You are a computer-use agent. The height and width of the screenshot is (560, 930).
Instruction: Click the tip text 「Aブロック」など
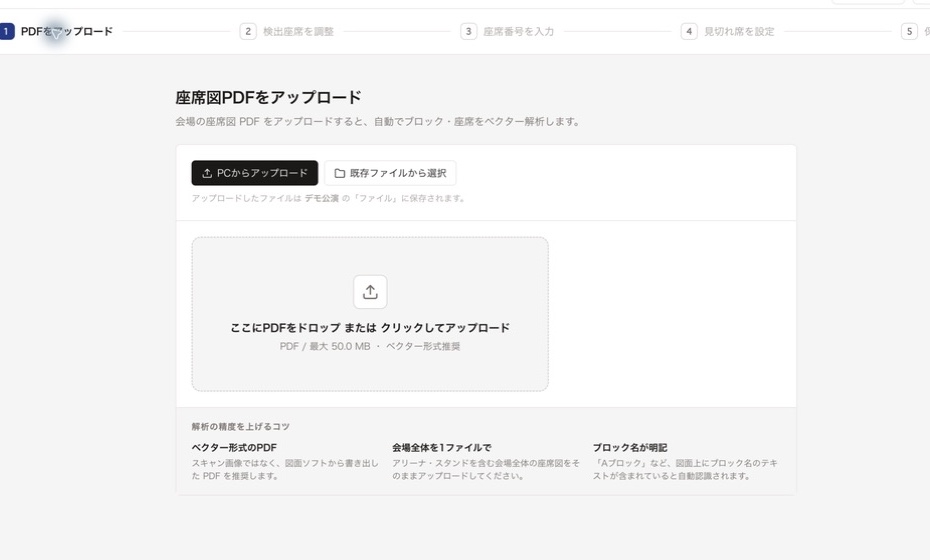(x=685, y=469)
